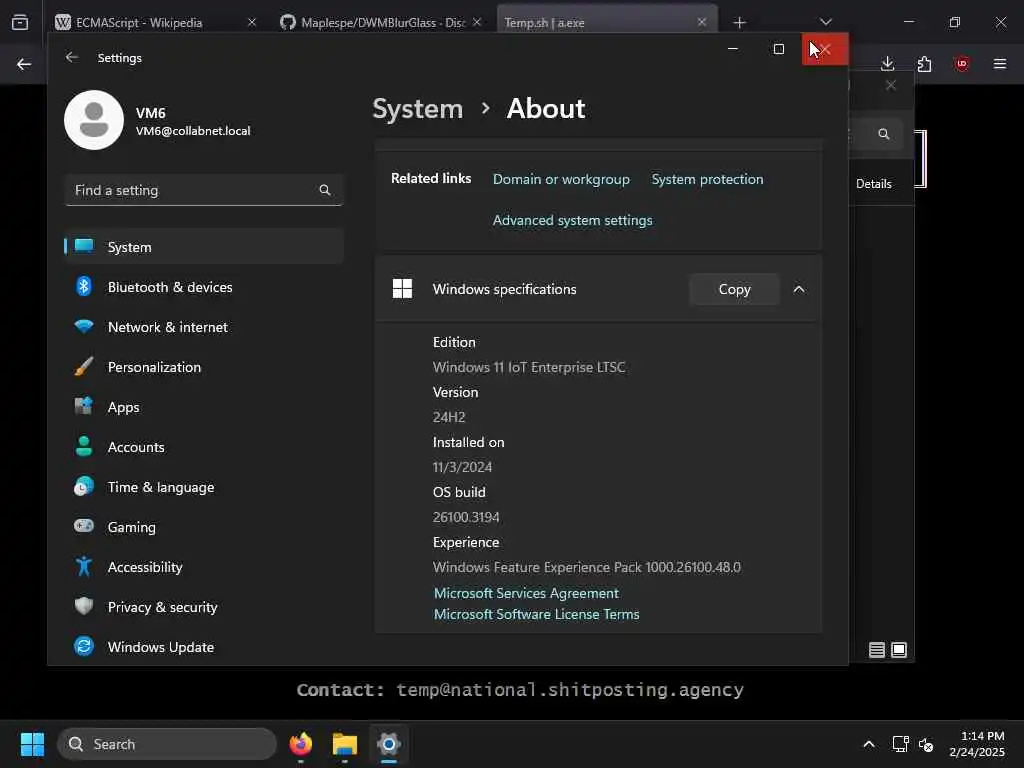This screenshot has width=1024, height=768.
Task: Open the uBlock Origin extension icon
Action: coord(961,64)
